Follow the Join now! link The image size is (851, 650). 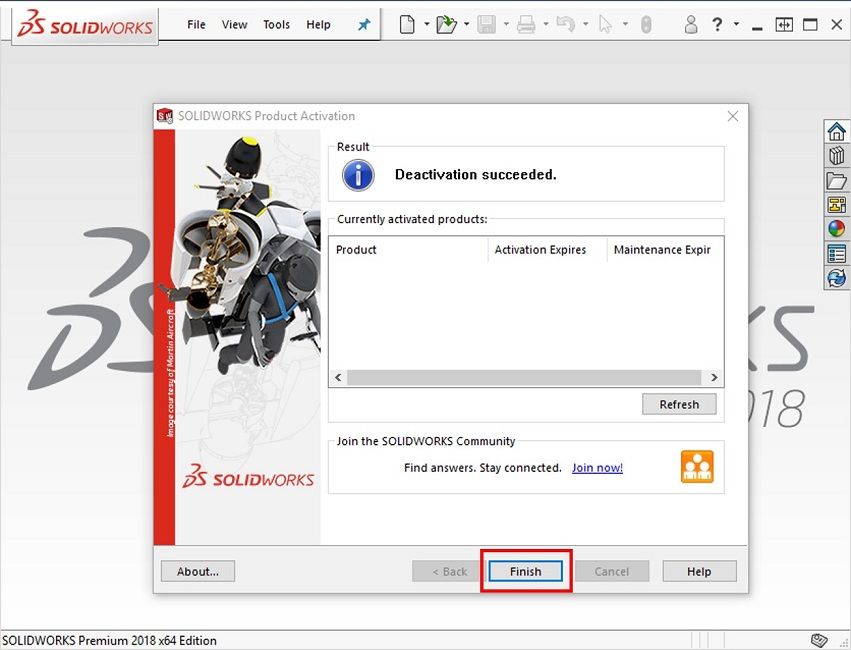[597, 468]
